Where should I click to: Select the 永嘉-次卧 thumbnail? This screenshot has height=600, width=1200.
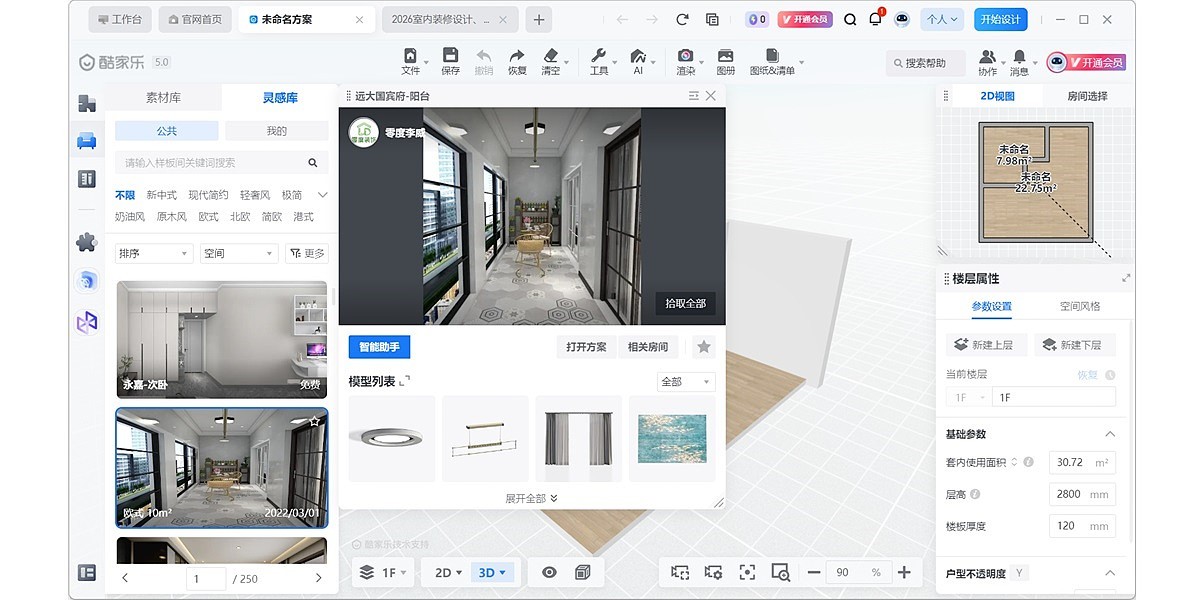(221, 340)
